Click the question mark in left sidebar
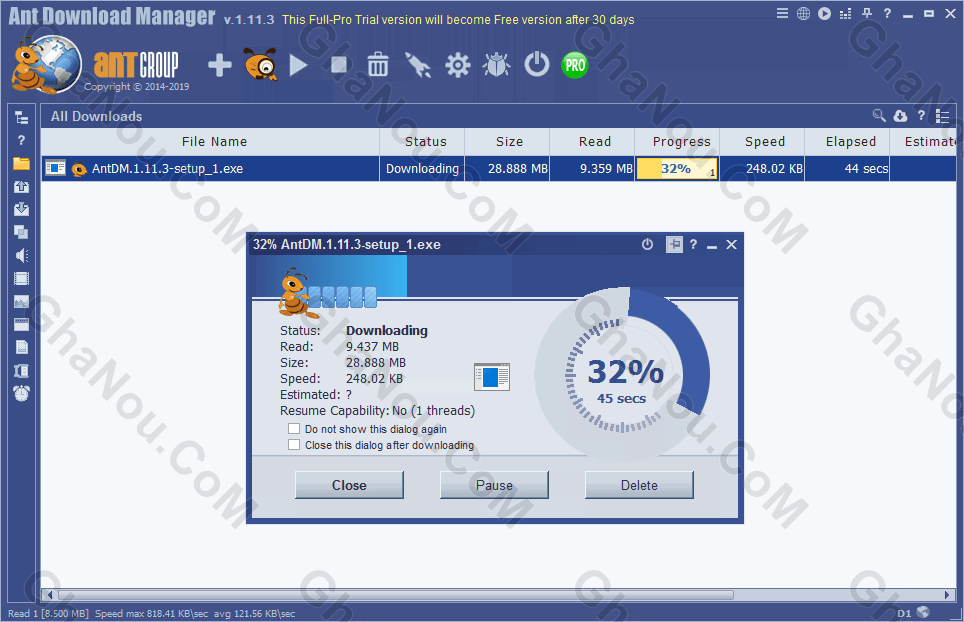Image resolution: width=964 pixels, height=622 pixels. pyautogui.click(x=22, y=141)
